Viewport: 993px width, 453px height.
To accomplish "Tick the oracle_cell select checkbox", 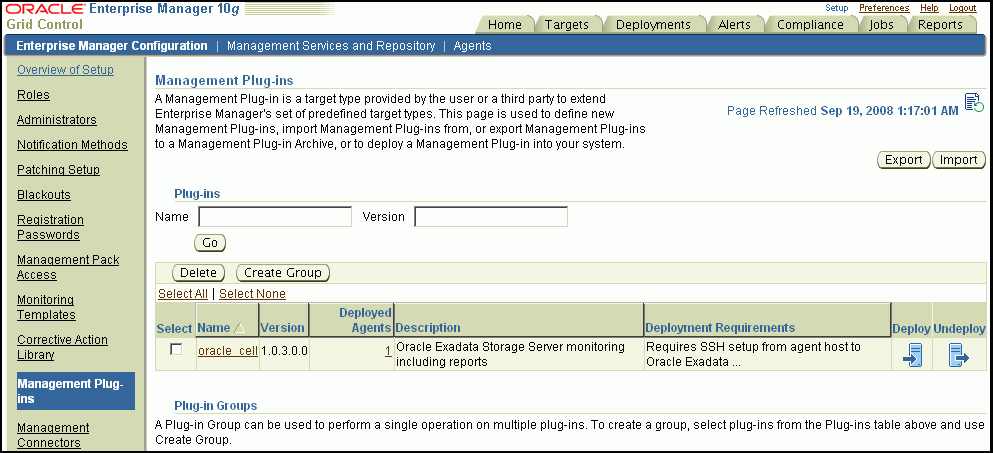I will (176, 349).
